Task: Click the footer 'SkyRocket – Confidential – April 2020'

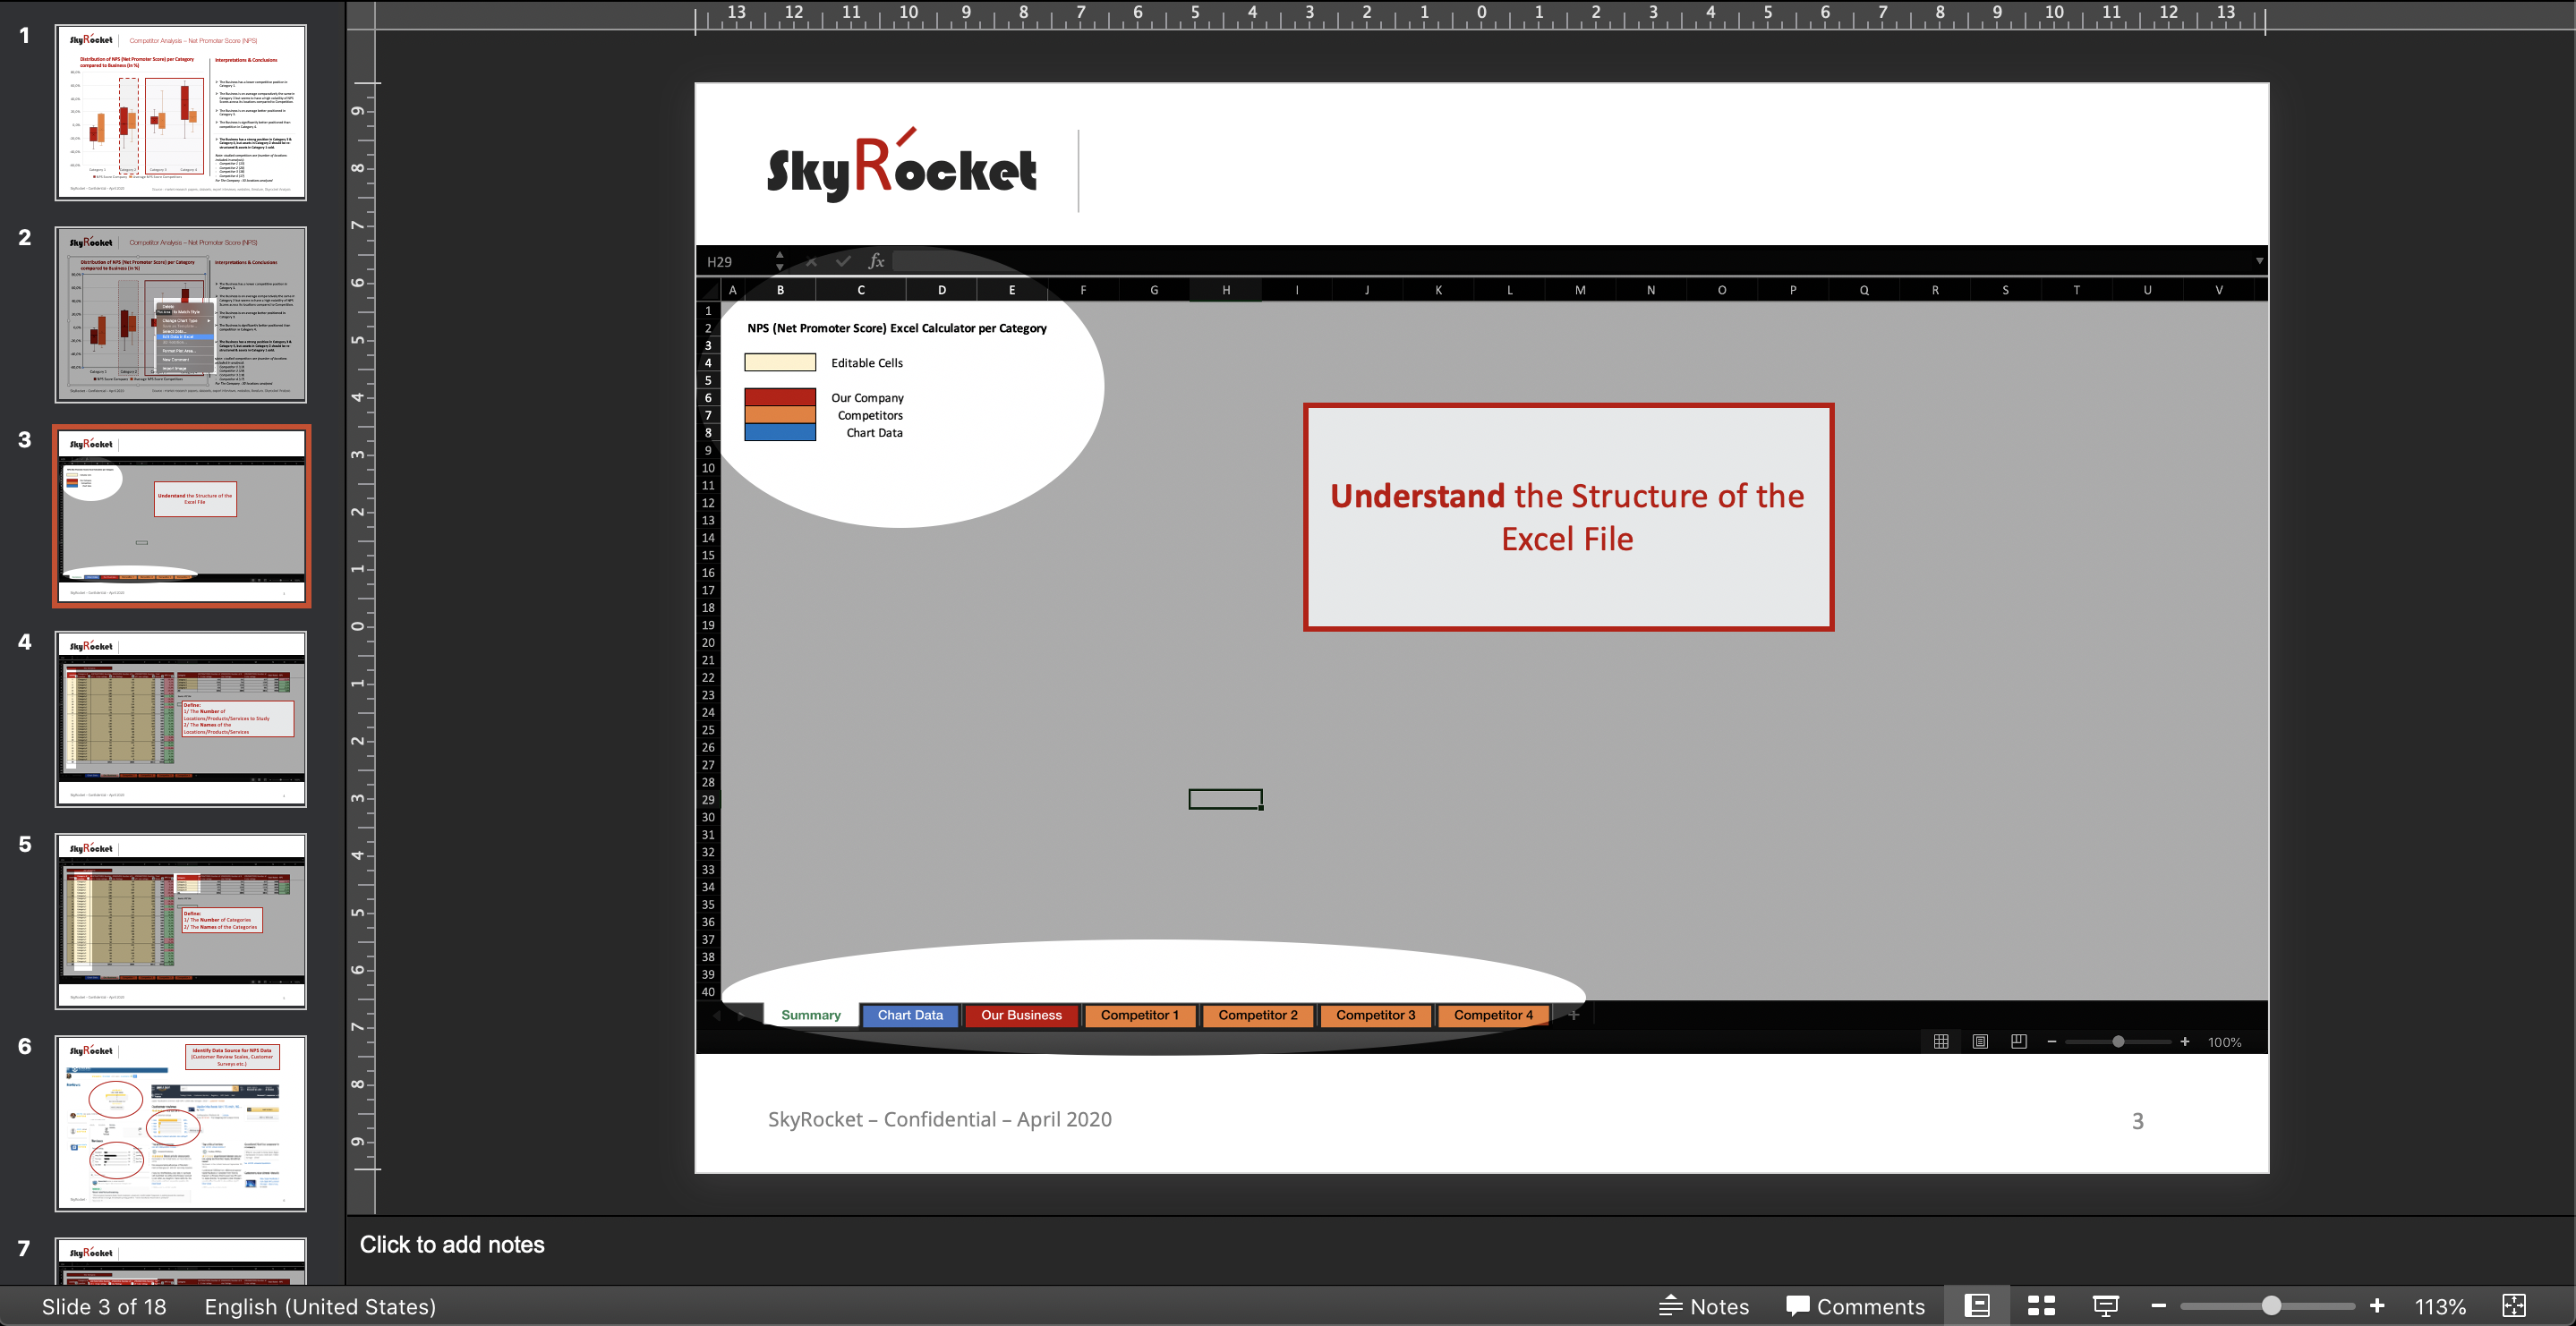Action: coord(939,1119)
